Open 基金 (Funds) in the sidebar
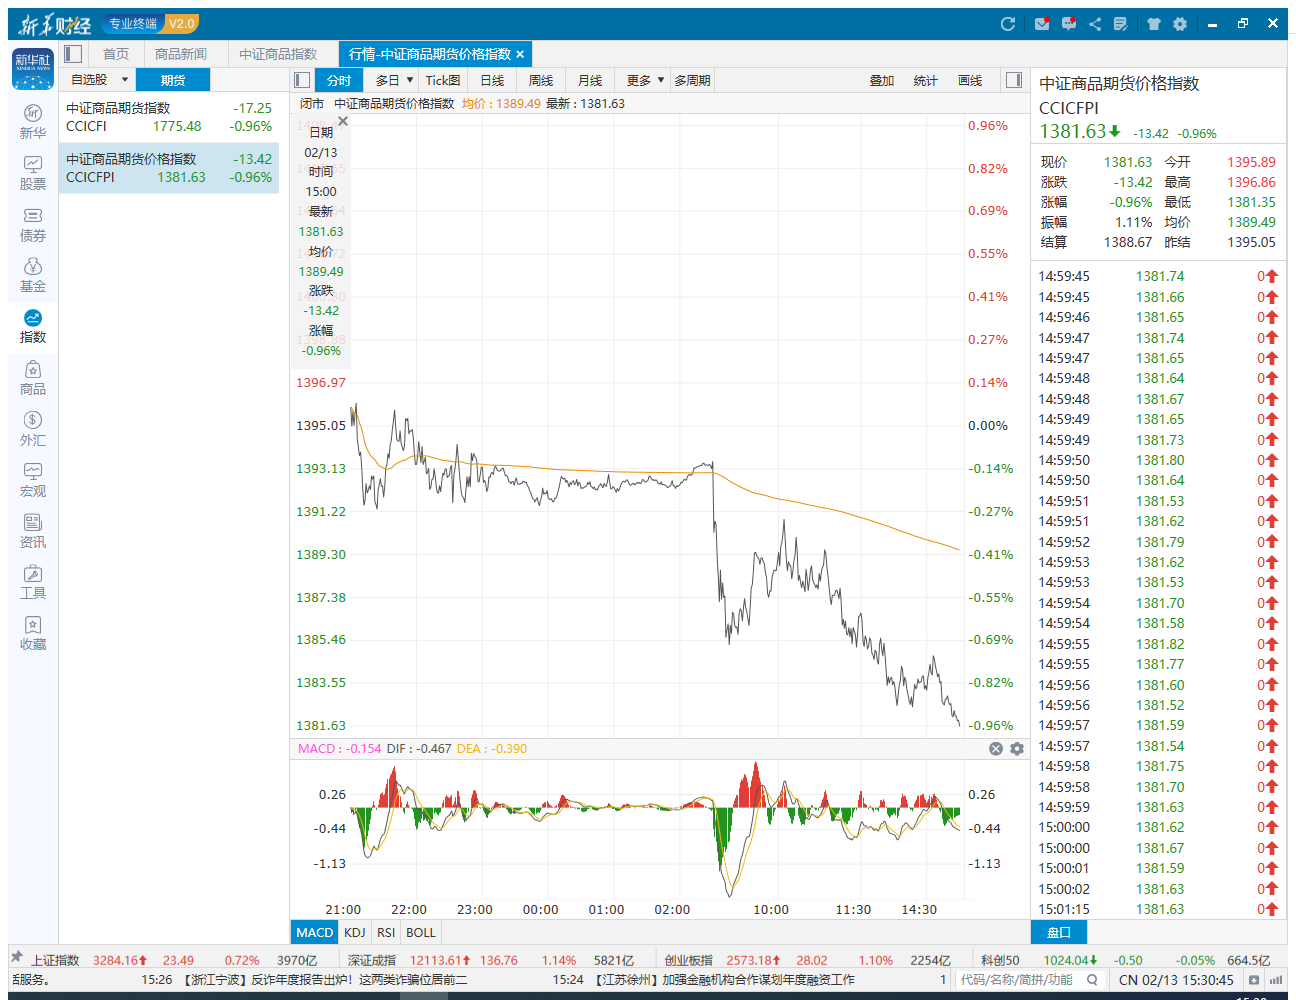This screenshot has width=1296, height=1000. (x=33, y=275)
